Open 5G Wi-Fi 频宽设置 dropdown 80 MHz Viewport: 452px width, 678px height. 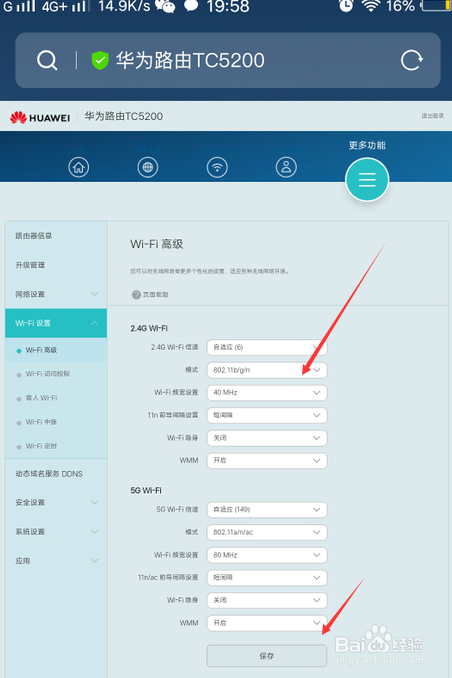coord(267,555)
